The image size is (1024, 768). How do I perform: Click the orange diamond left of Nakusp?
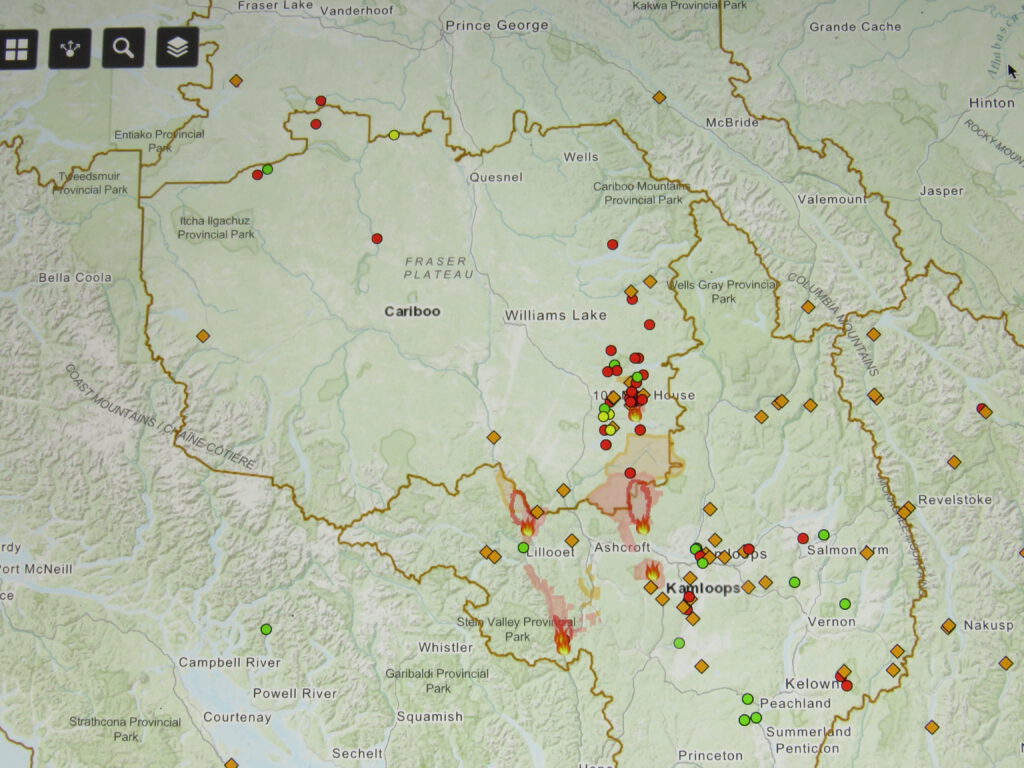[948, 626]
